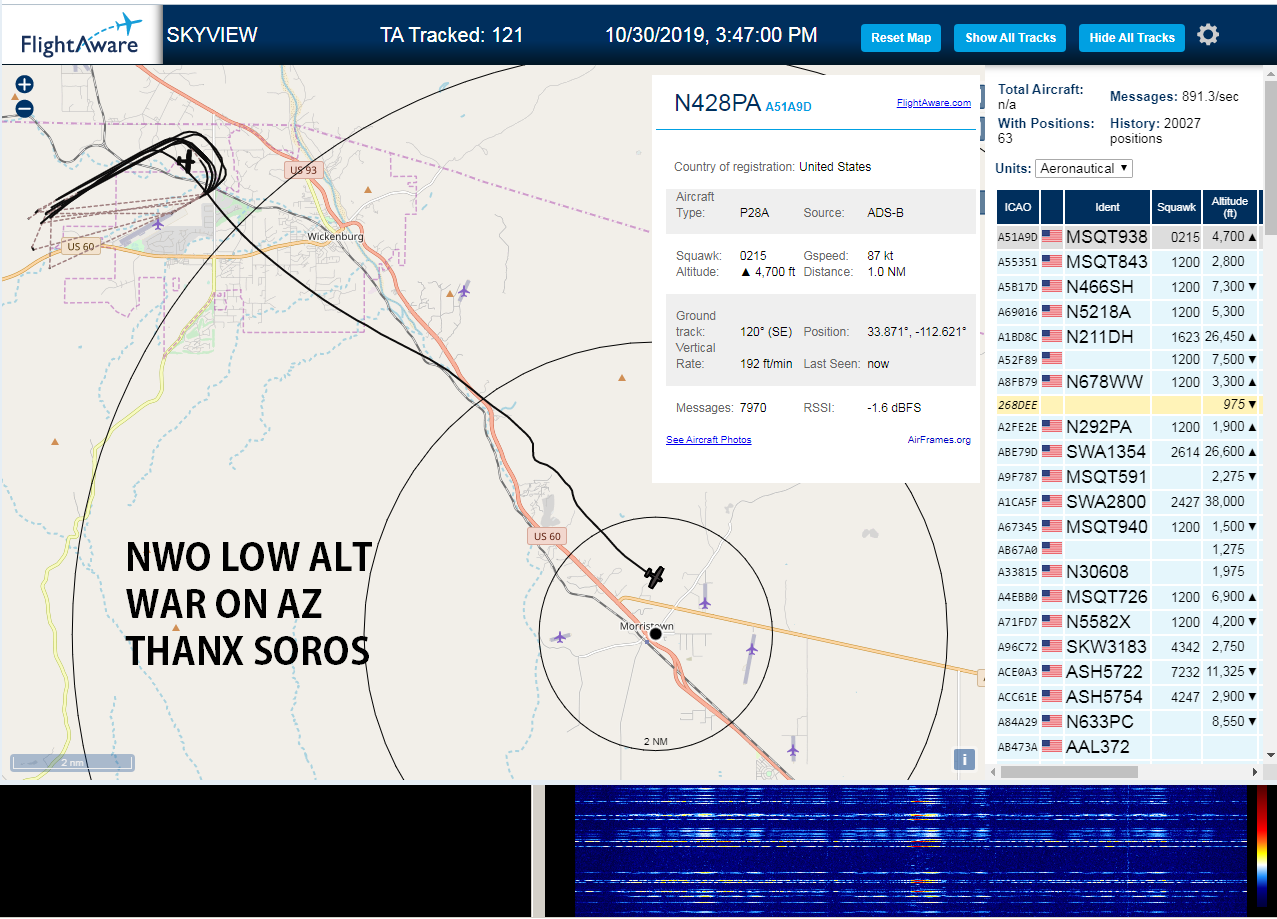1277x919 pixels.
Task: Click ICAO code A52F89 in table
Action: (1018, 359)
